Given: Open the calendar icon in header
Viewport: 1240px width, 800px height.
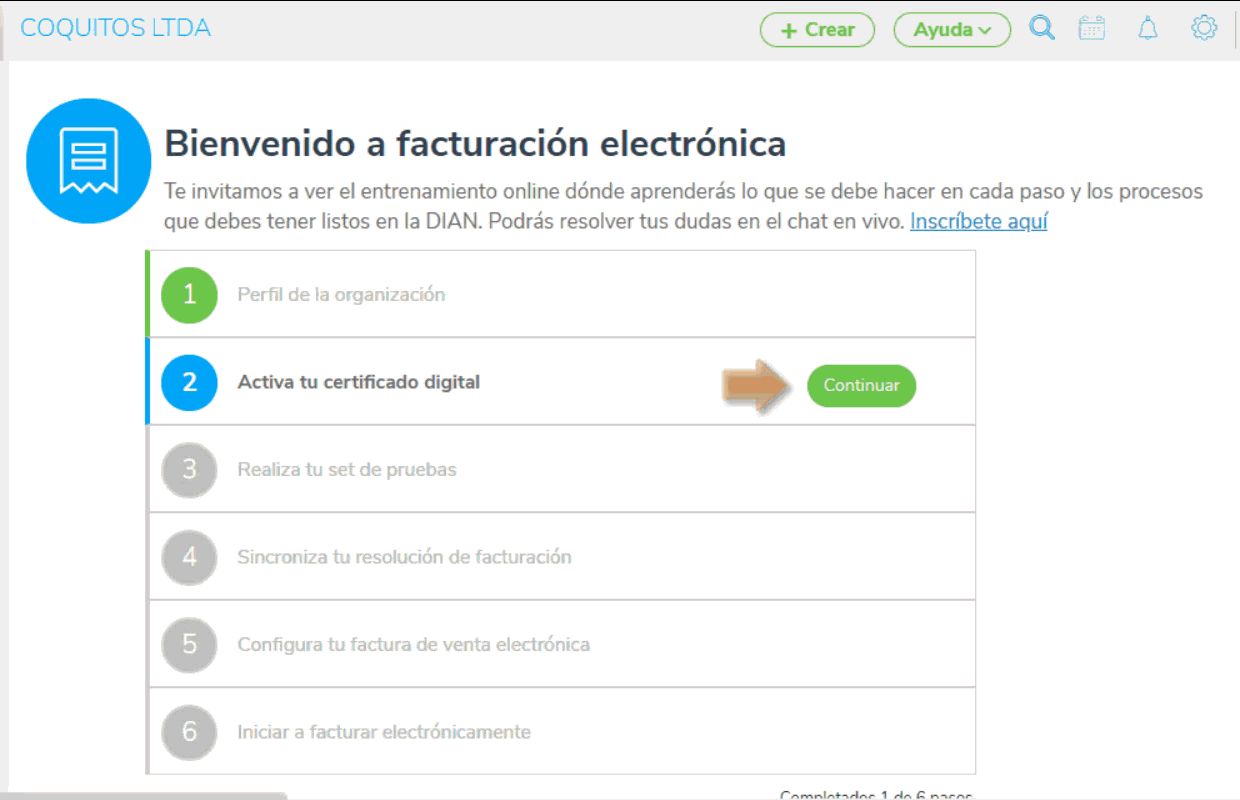Looking at the screenshot, I should click(x=1092, y=28).
